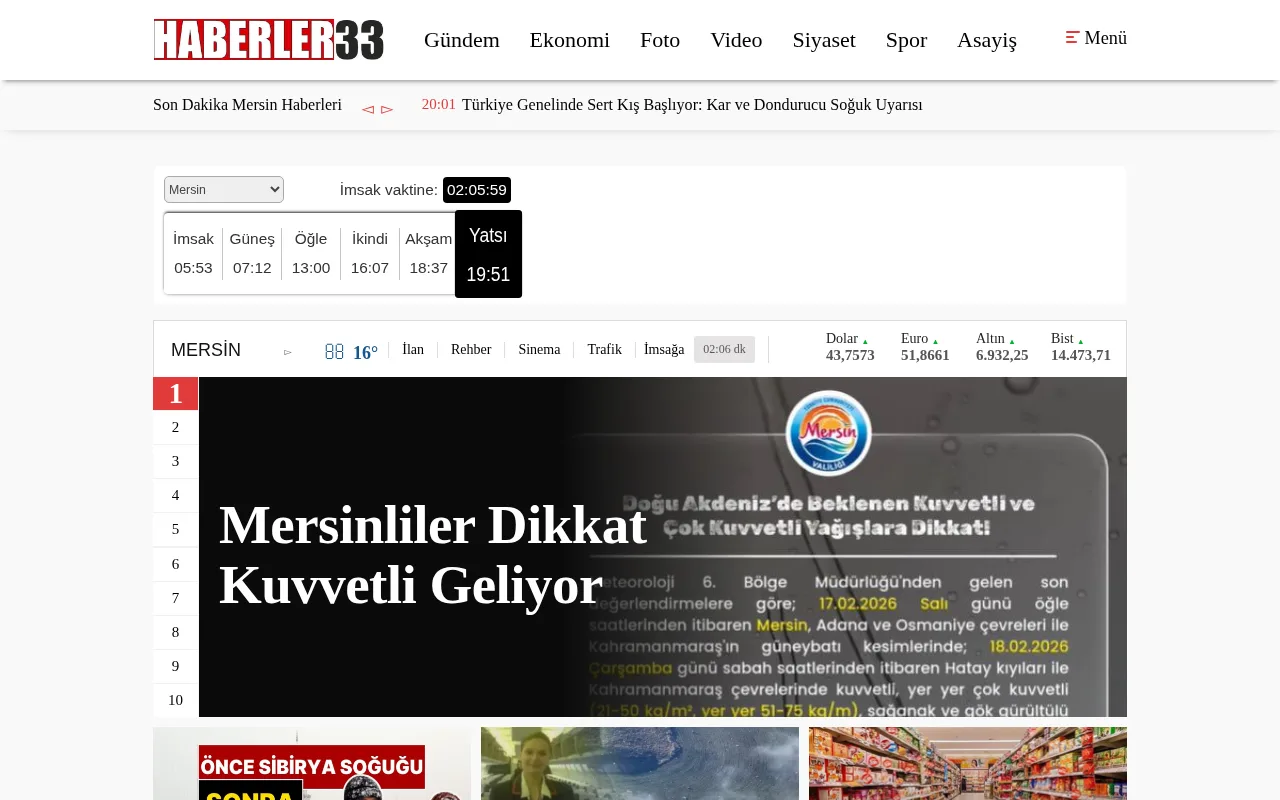Expand the Altın rate indicator
1280x800 pixels.
[x=1011, y=340]
